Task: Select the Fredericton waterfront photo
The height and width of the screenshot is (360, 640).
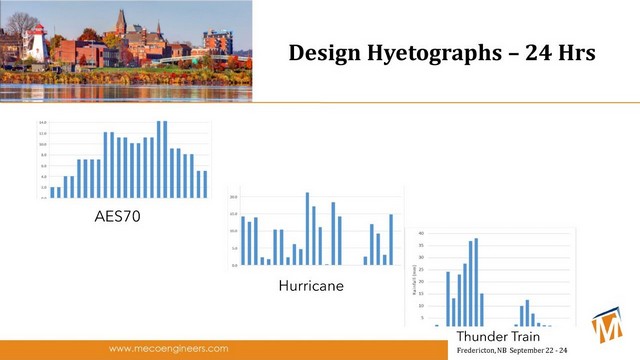Action: tap(126, 51)
